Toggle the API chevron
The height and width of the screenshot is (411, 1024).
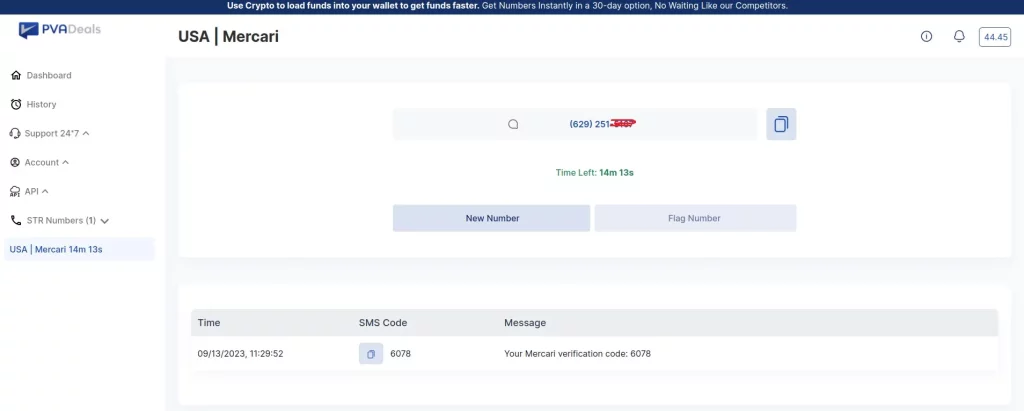pyautogui.click(x=45, y=191)
